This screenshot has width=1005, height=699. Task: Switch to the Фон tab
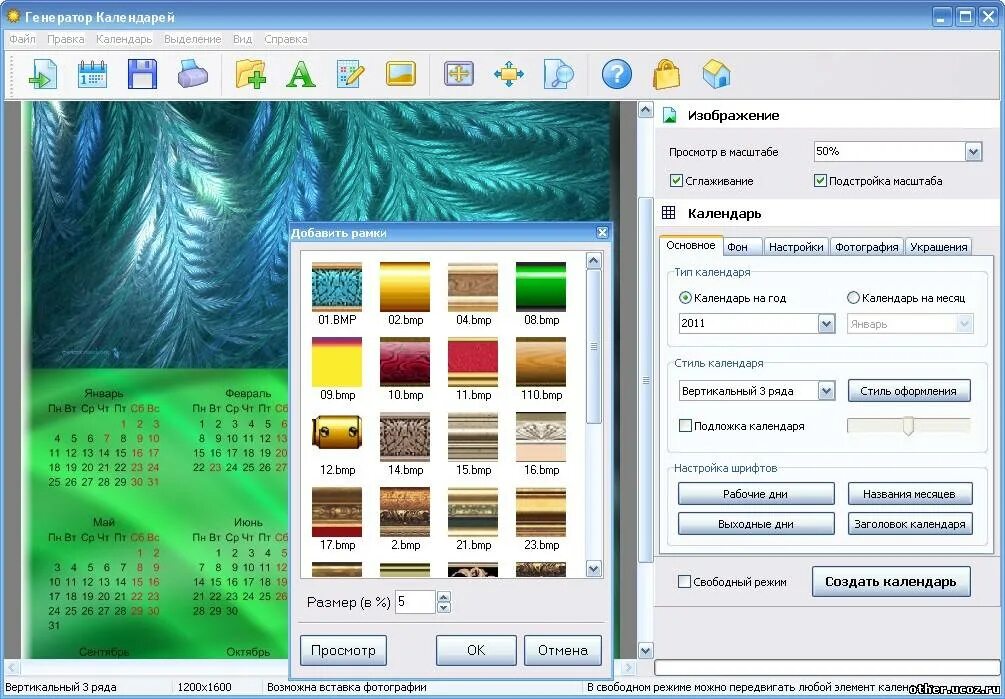(x=743, y=247)
